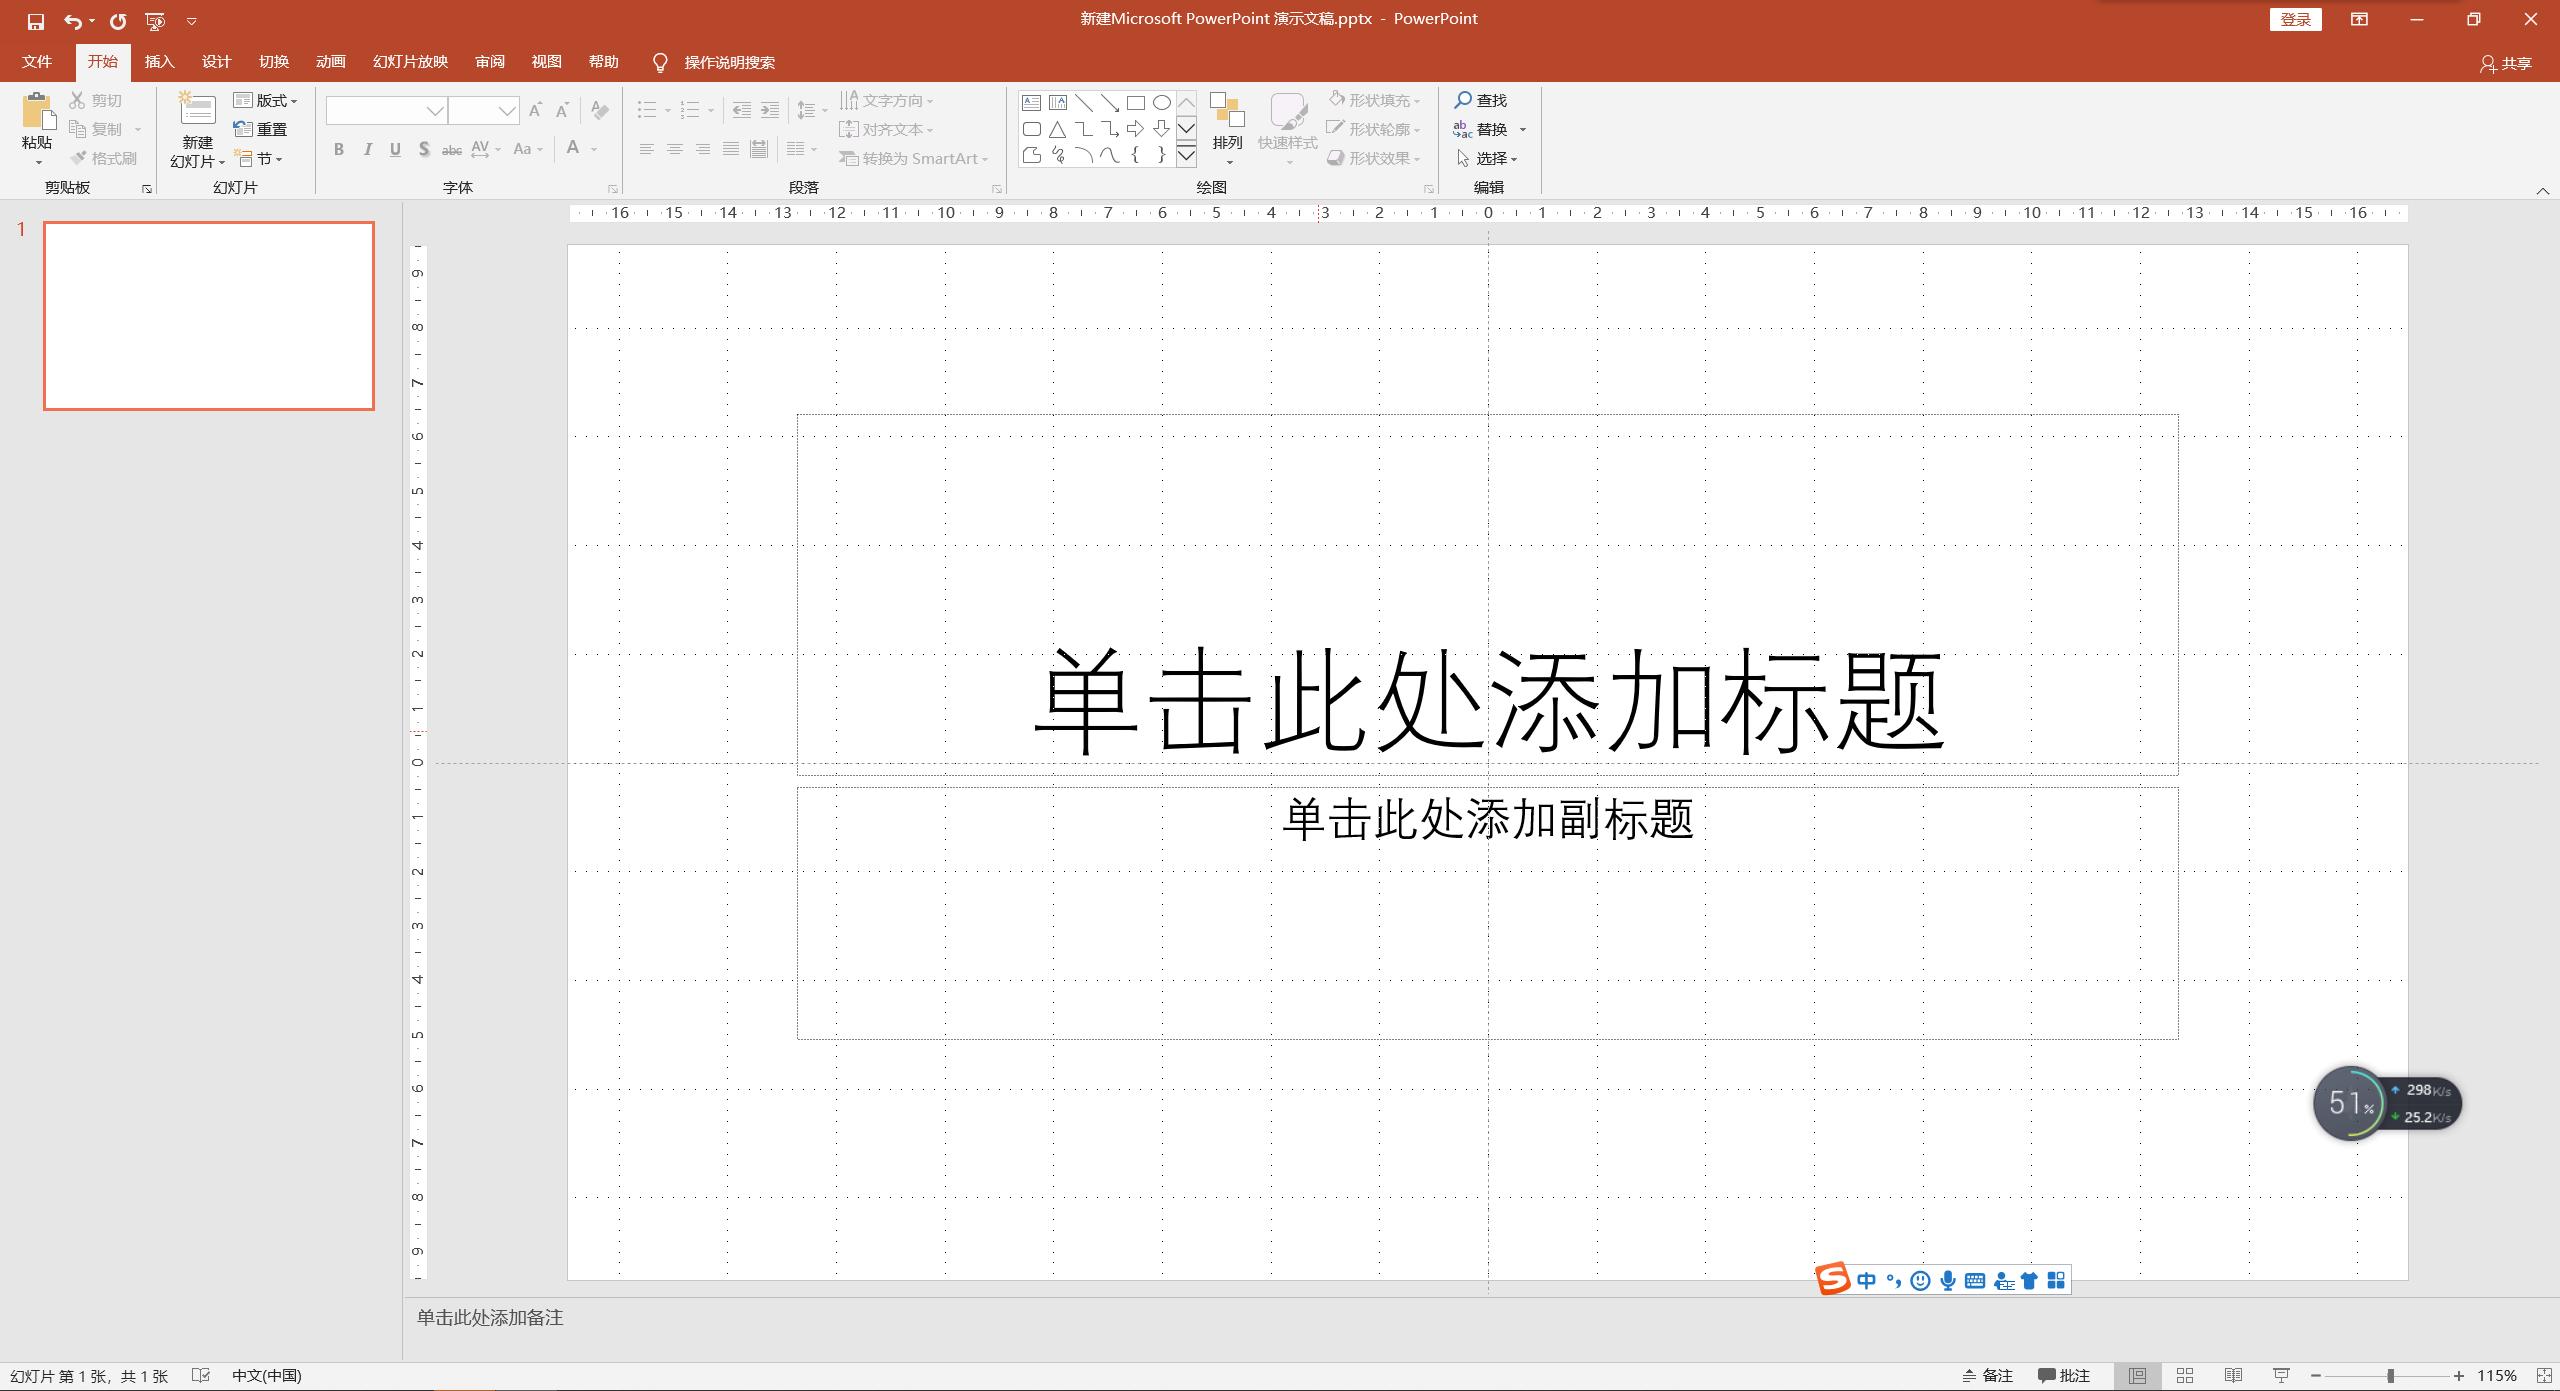
Task: Click the Shape Fill icon
Action: coord(1337,99)
